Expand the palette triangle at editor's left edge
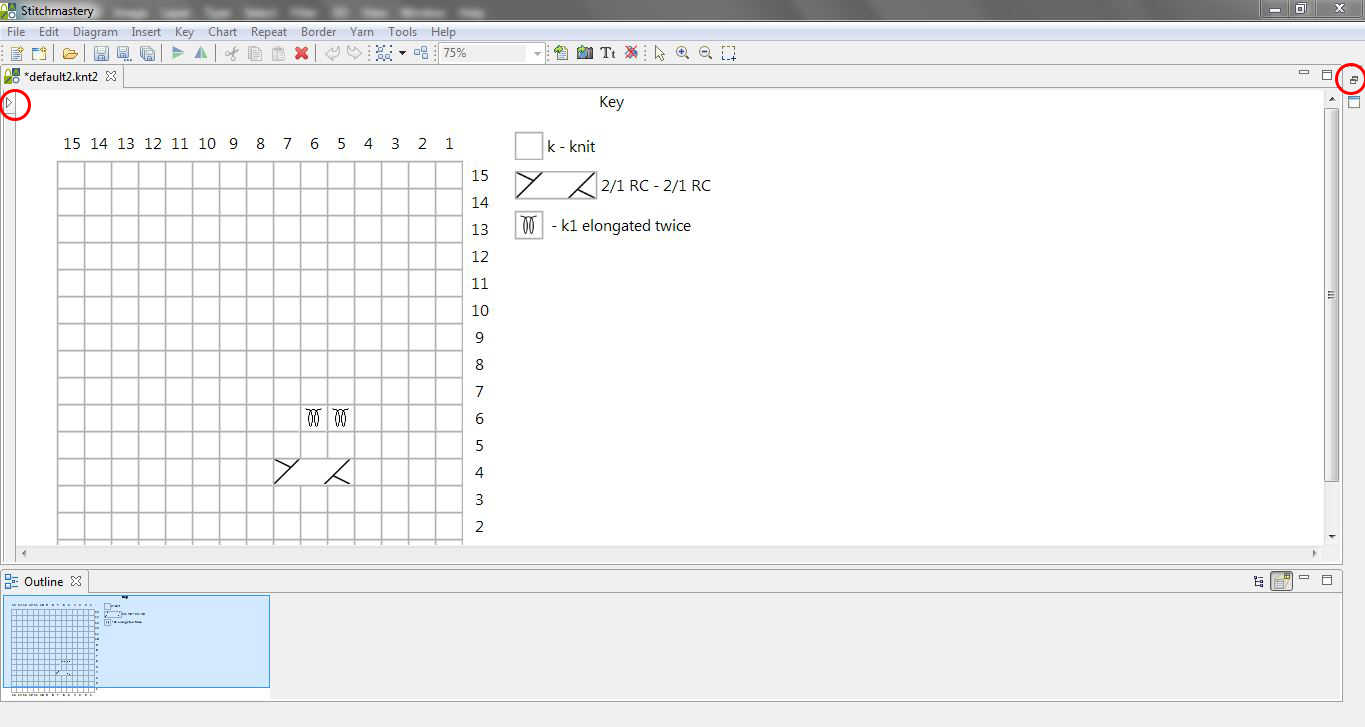Screen dimensions: 1365x727 point(9,102)
